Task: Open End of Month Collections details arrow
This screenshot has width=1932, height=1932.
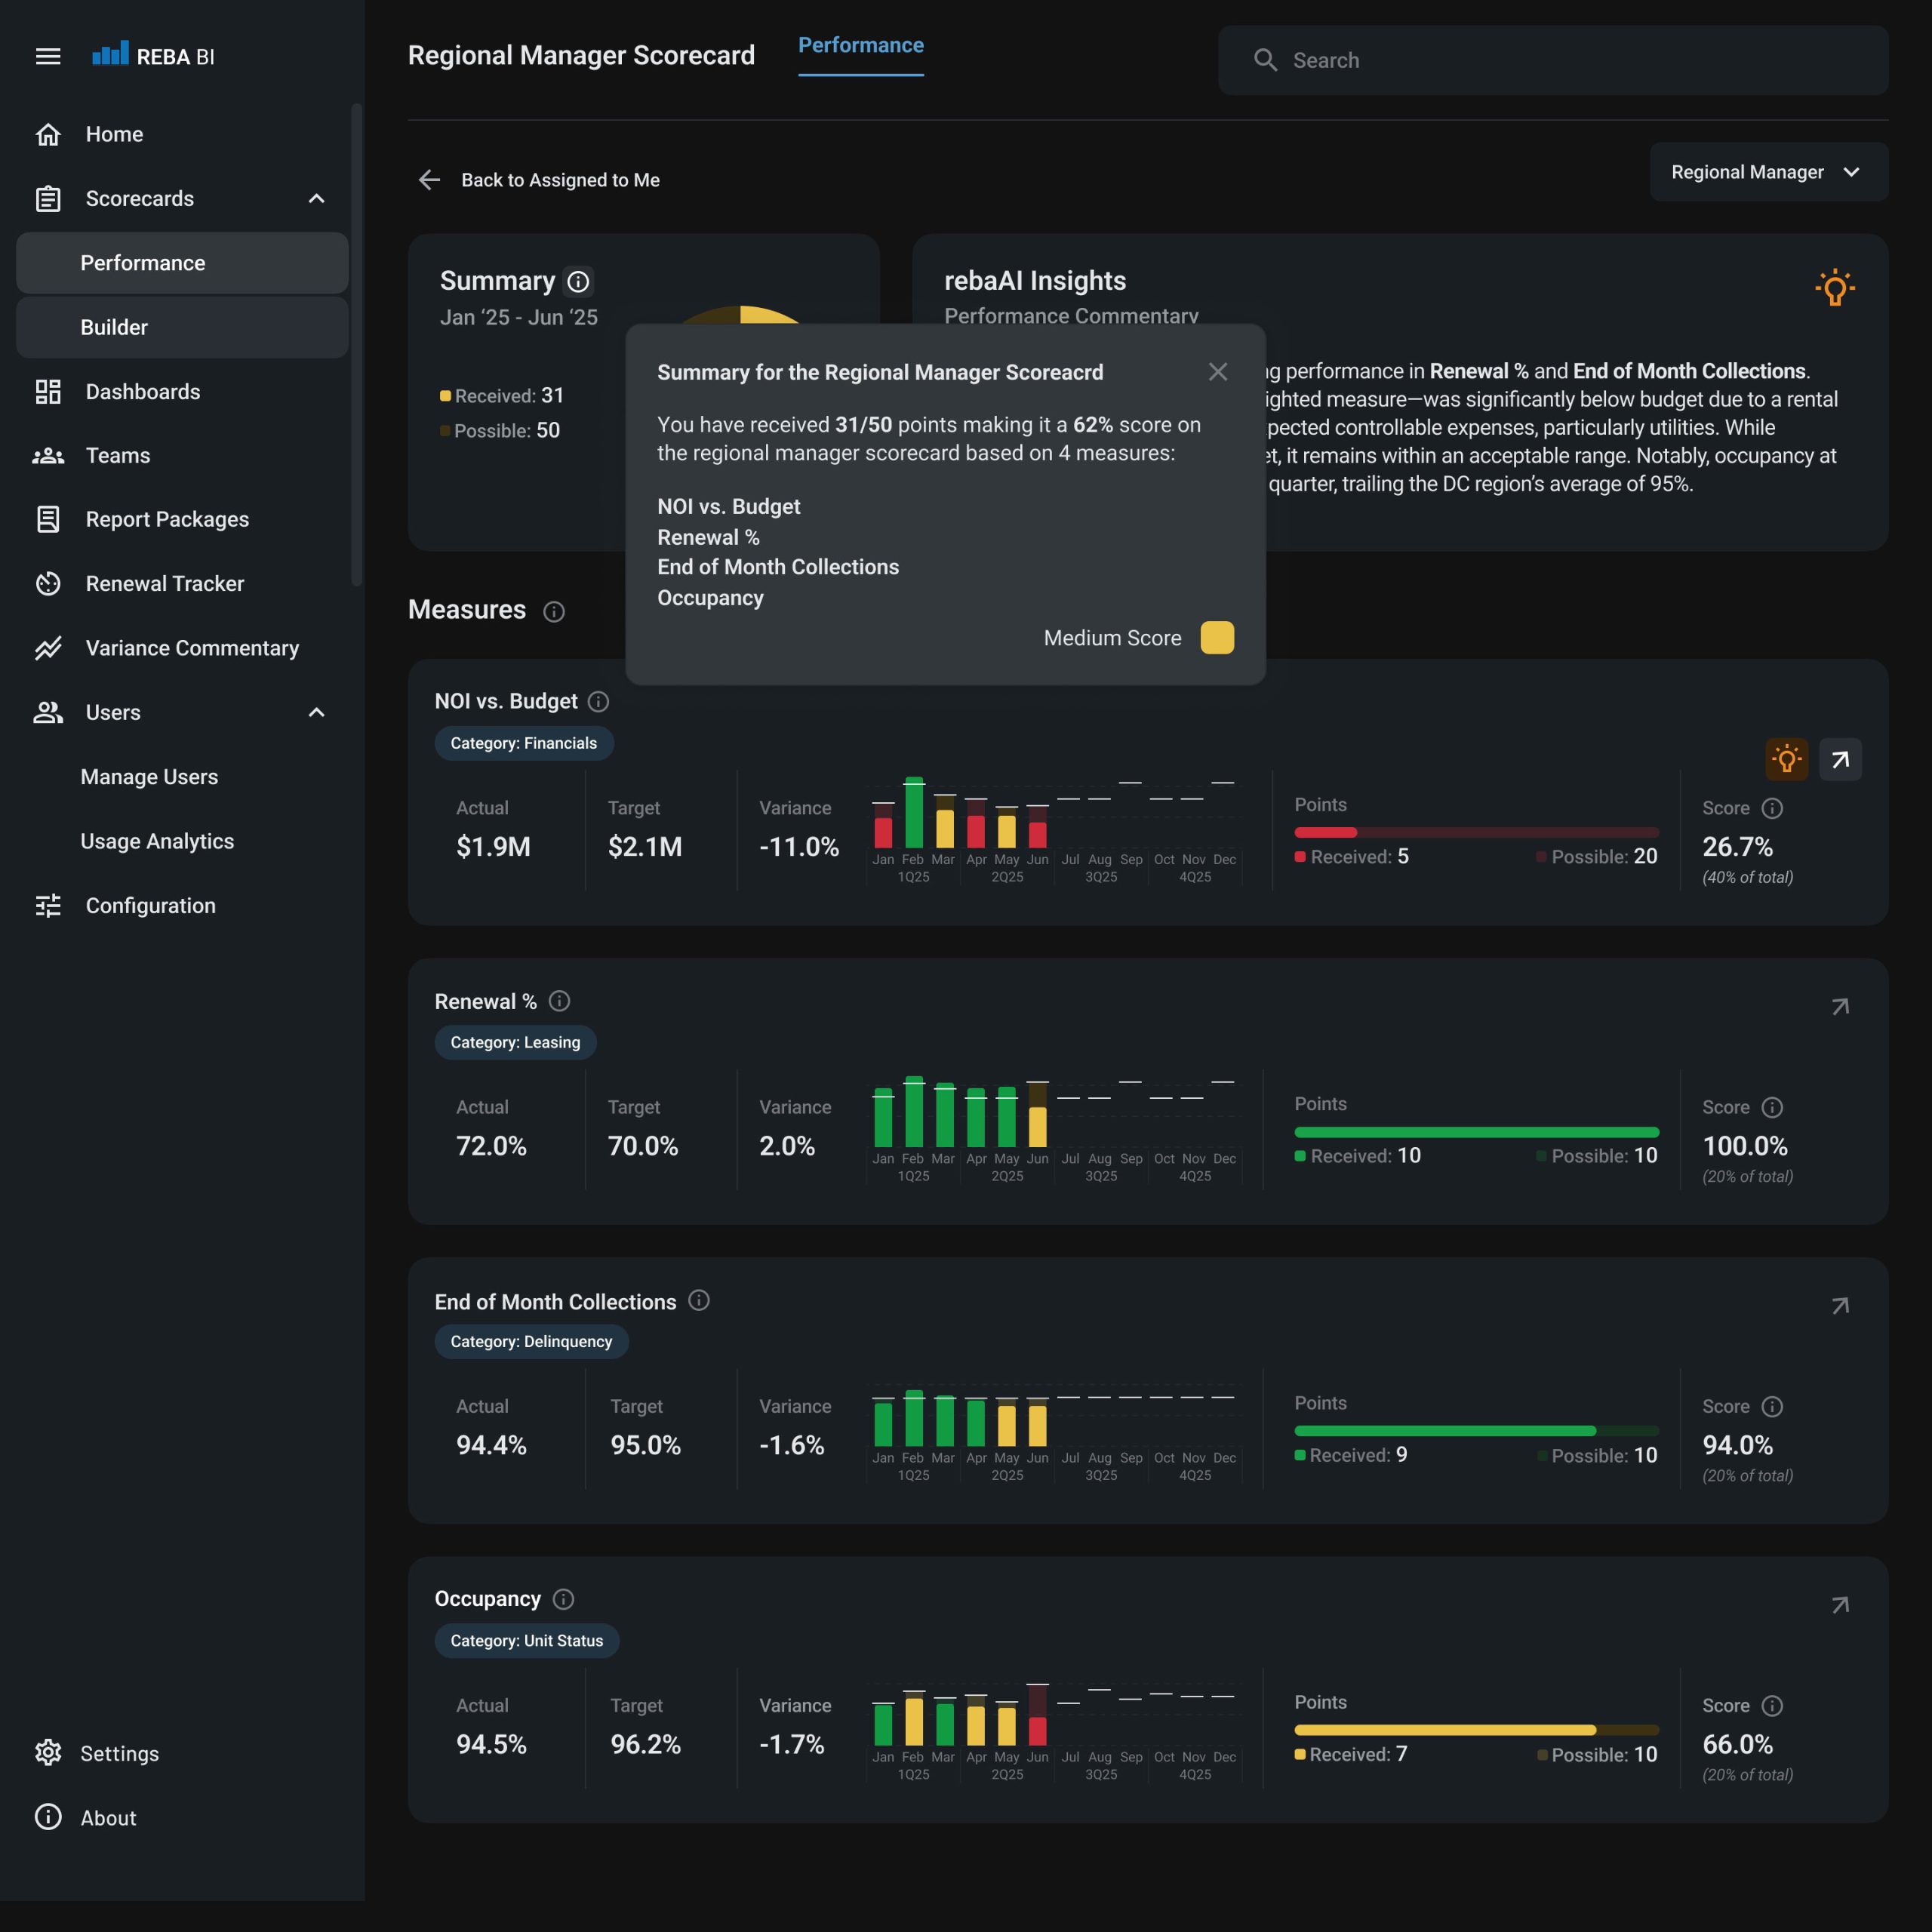Action: coord(1840,1306)
